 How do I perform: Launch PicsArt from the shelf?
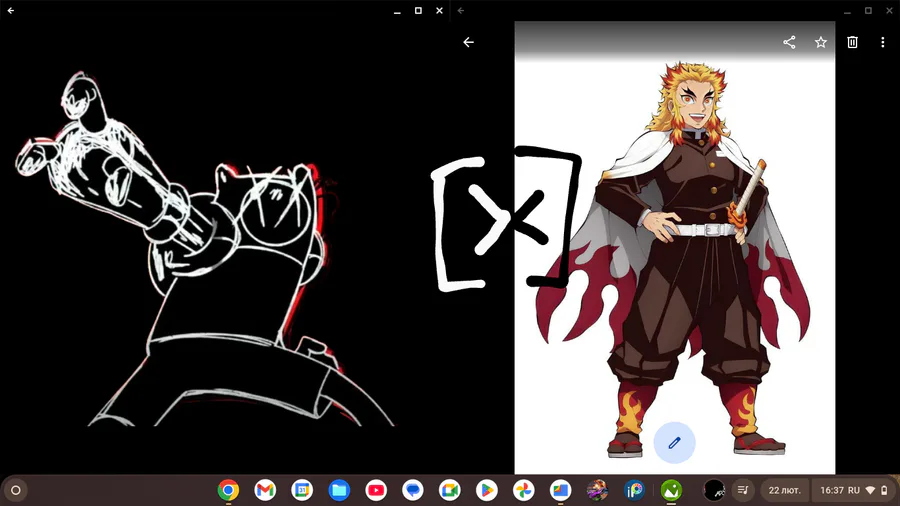[634, 490]
